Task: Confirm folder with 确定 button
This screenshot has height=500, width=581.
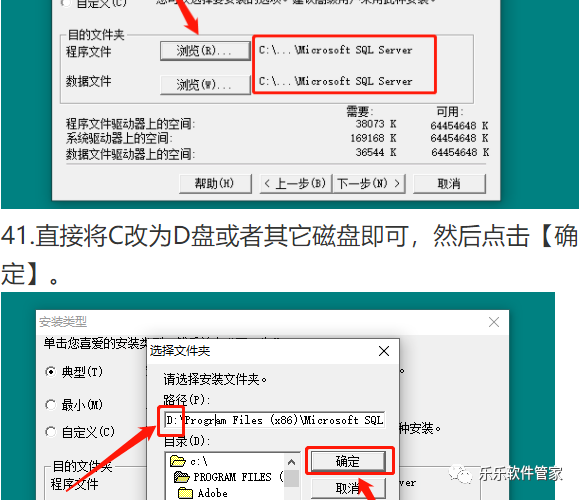Action: 348,461
